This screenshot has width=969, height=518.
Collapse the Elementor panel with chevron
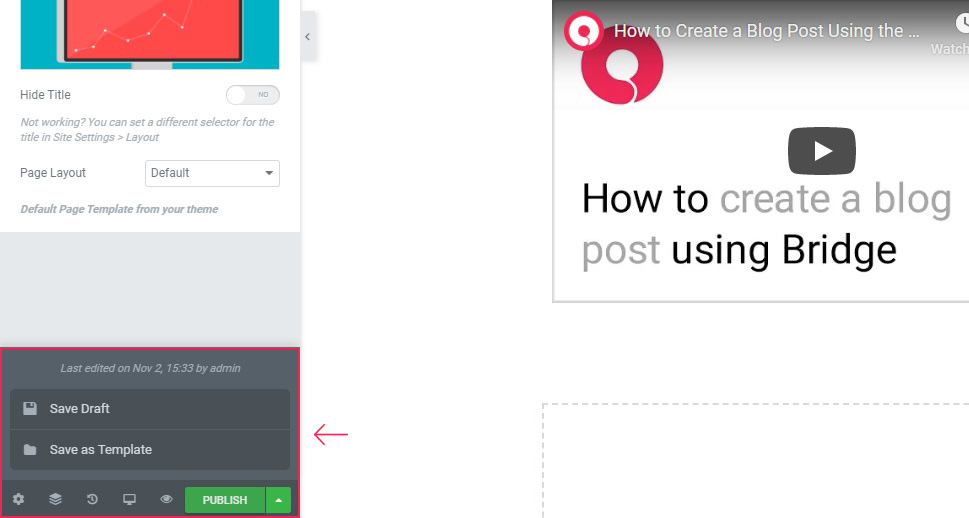(x=308, y=37)
